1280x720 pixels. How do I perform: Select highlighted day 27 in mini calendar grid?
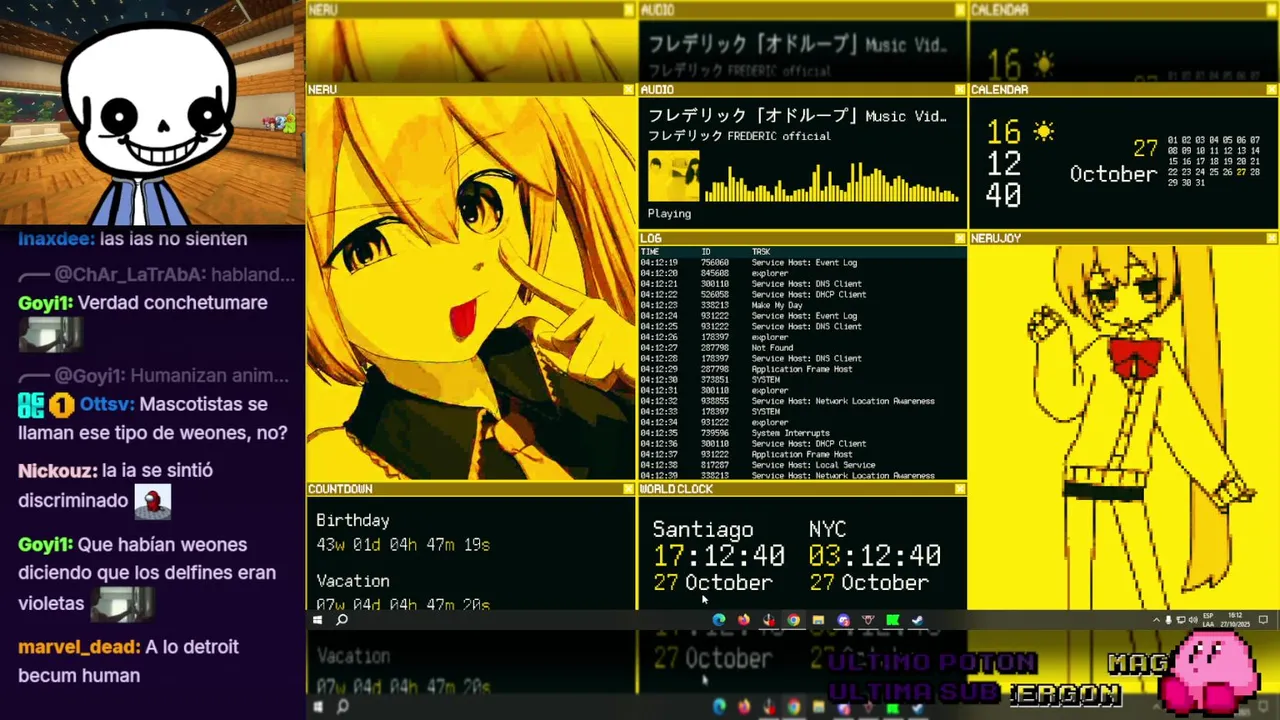(x=1242, y=172)
